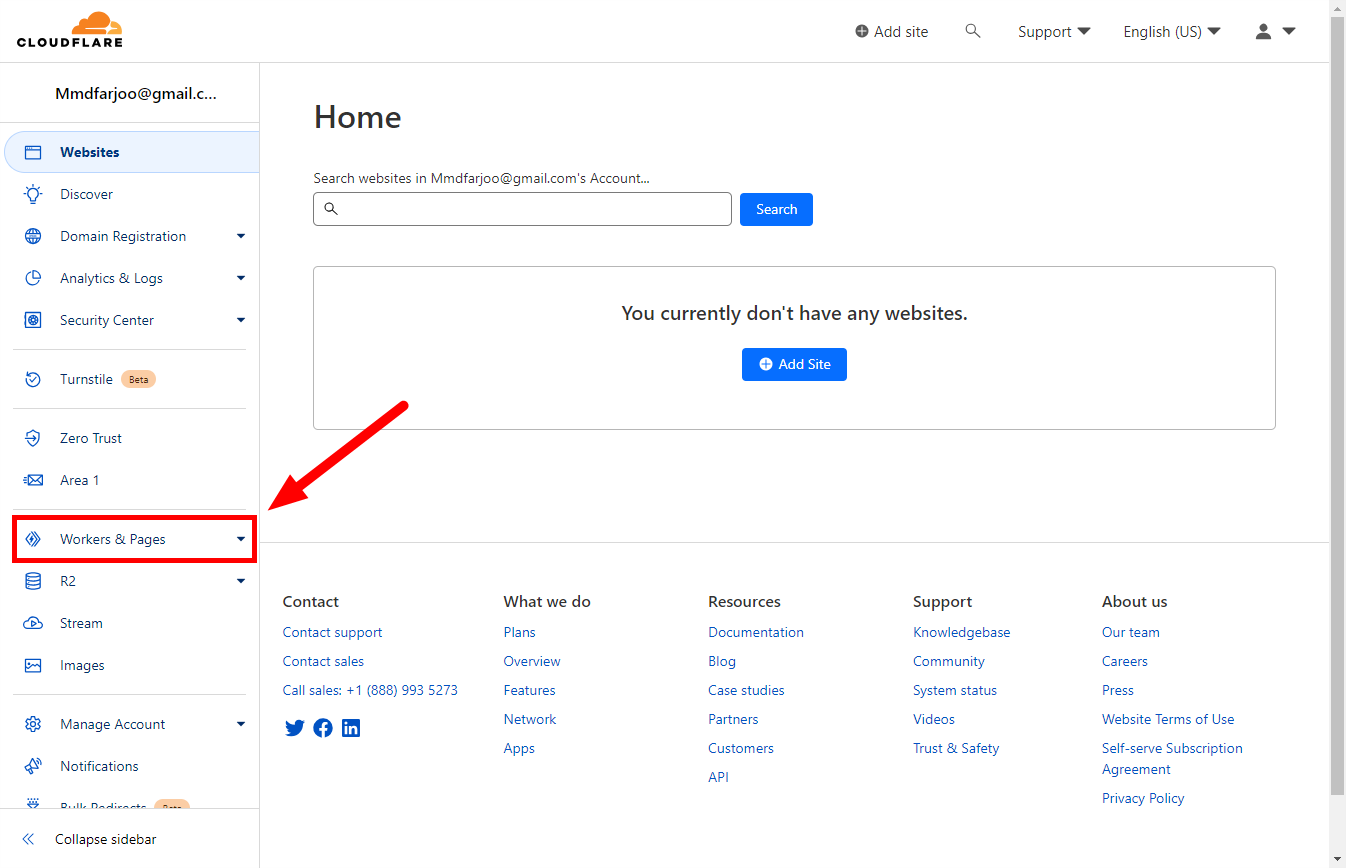Viewport: 1346px width, 868px height.
Task: Open the Contact sales link
Action: pyautogui.click(x=323, y=661)
